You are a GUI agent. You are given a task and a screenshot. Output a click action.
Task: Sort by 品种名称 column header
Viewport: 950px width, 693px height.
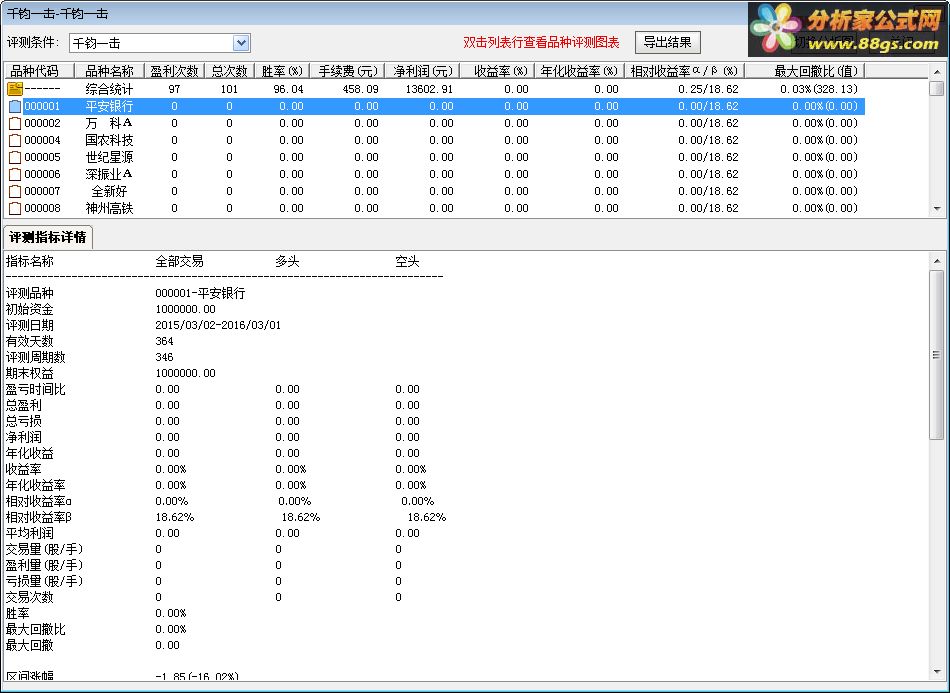(x=109, y=71)
